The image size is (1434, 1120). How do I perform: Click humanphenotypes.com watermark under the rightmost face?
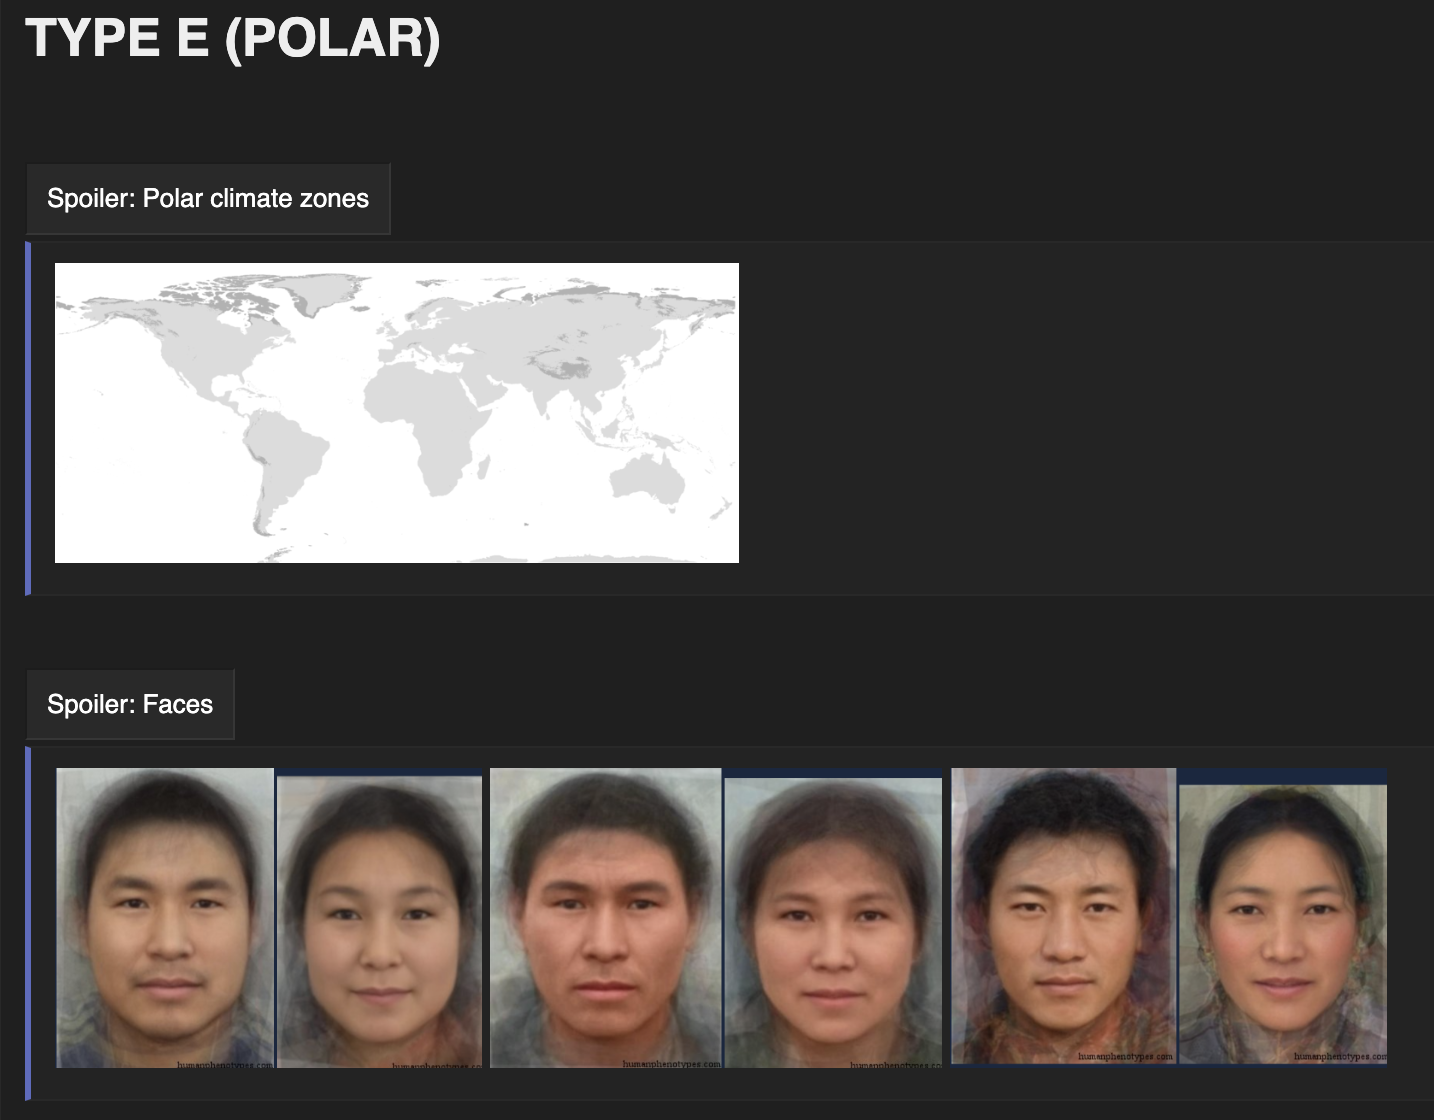(x=1340, y=1056)
